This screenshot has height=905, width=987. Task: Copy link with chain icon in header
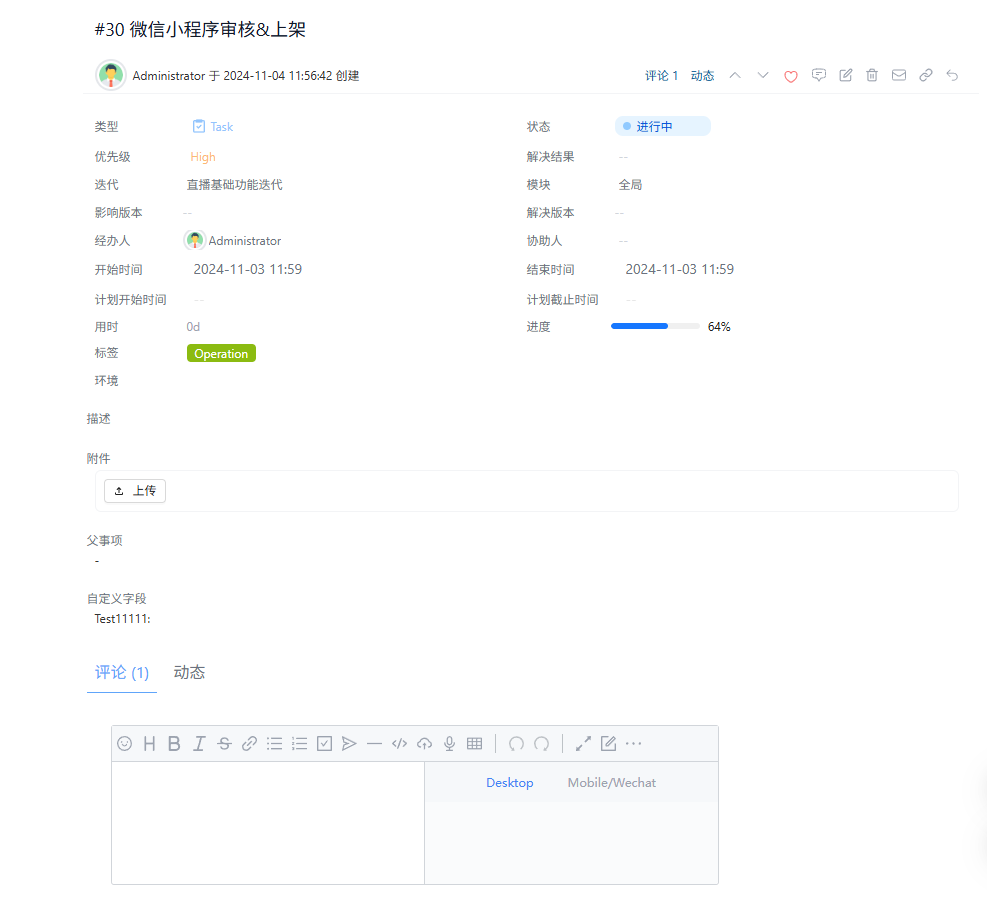pyautogui.click(x=925, y=76)
